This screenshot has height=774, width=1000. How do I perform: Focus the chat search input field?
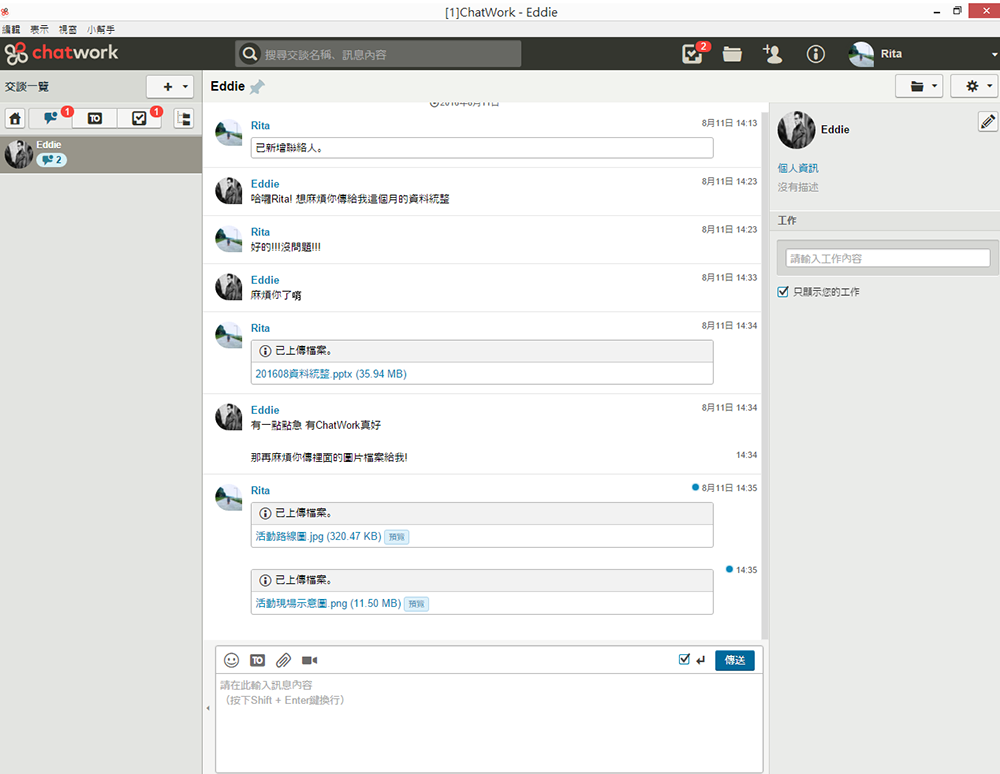tap(389, 54)
